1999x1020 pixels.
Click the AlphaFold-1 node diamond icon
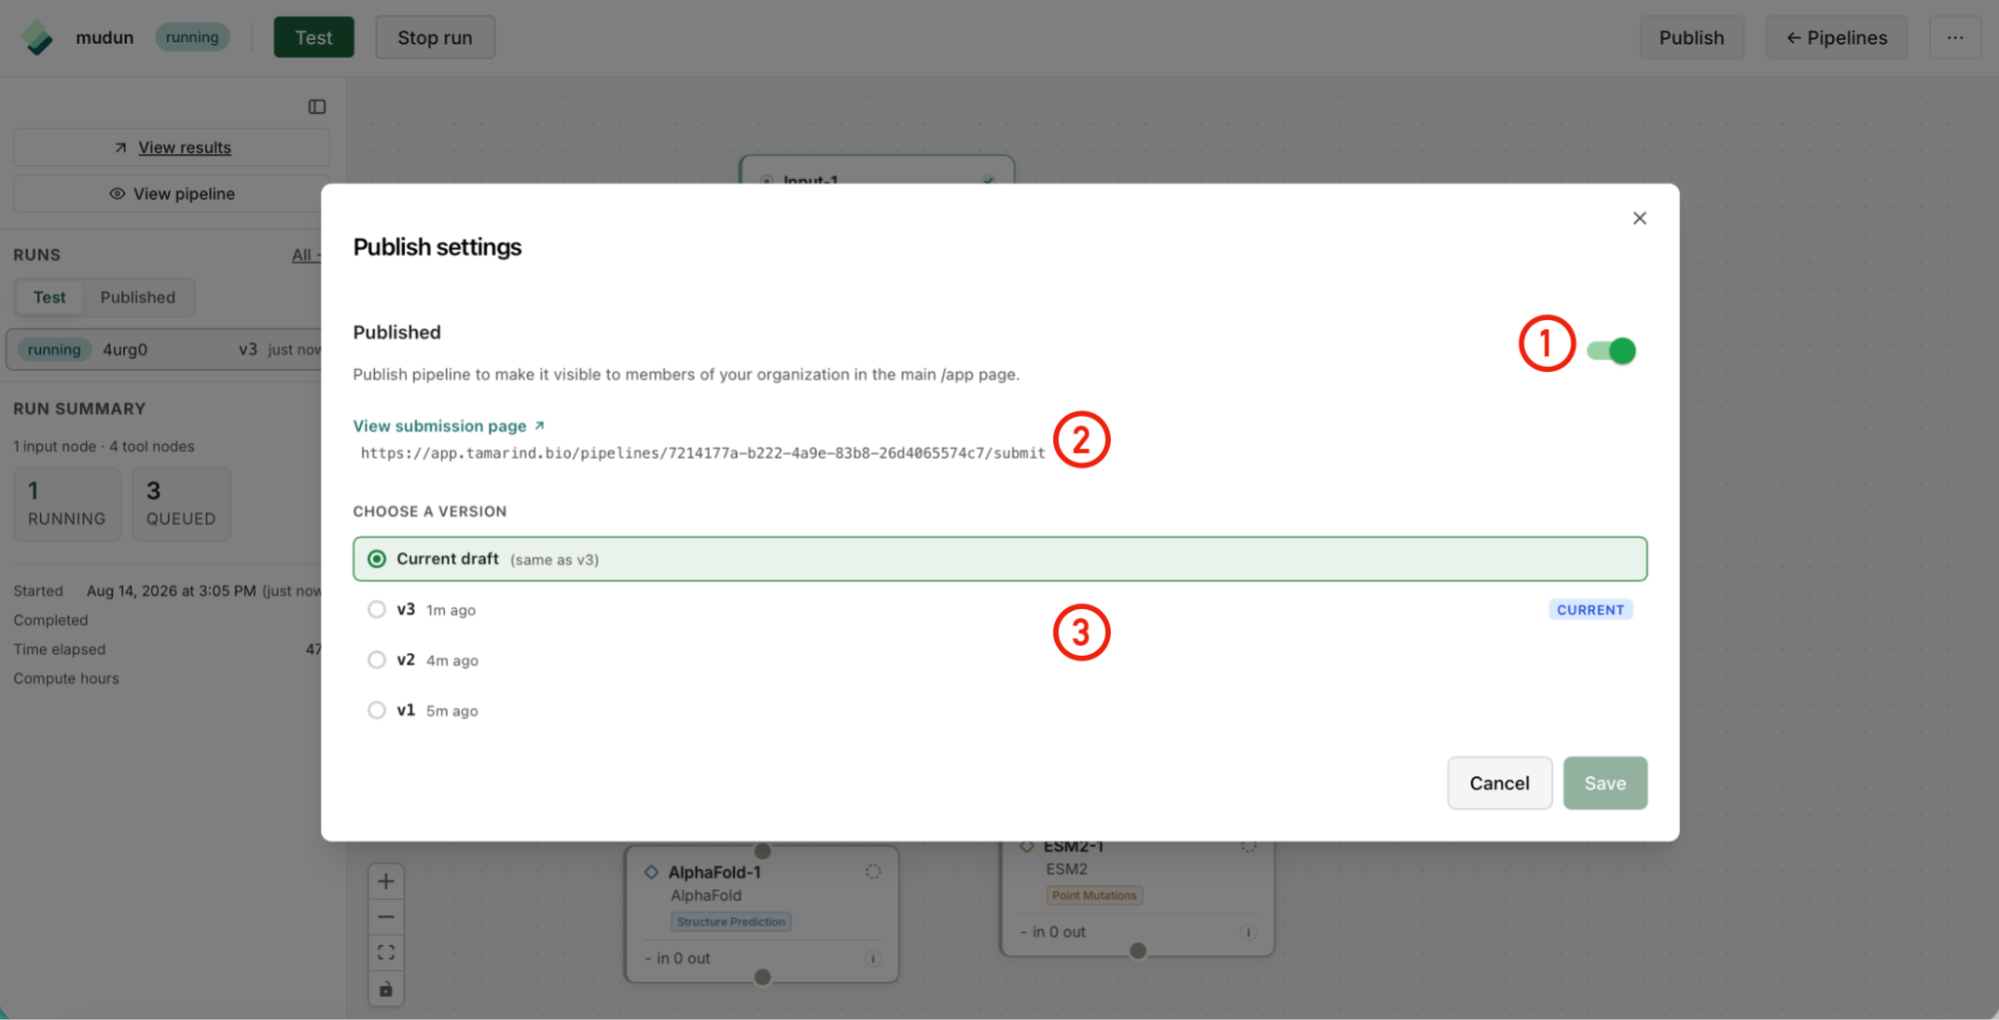coord(651,872)
